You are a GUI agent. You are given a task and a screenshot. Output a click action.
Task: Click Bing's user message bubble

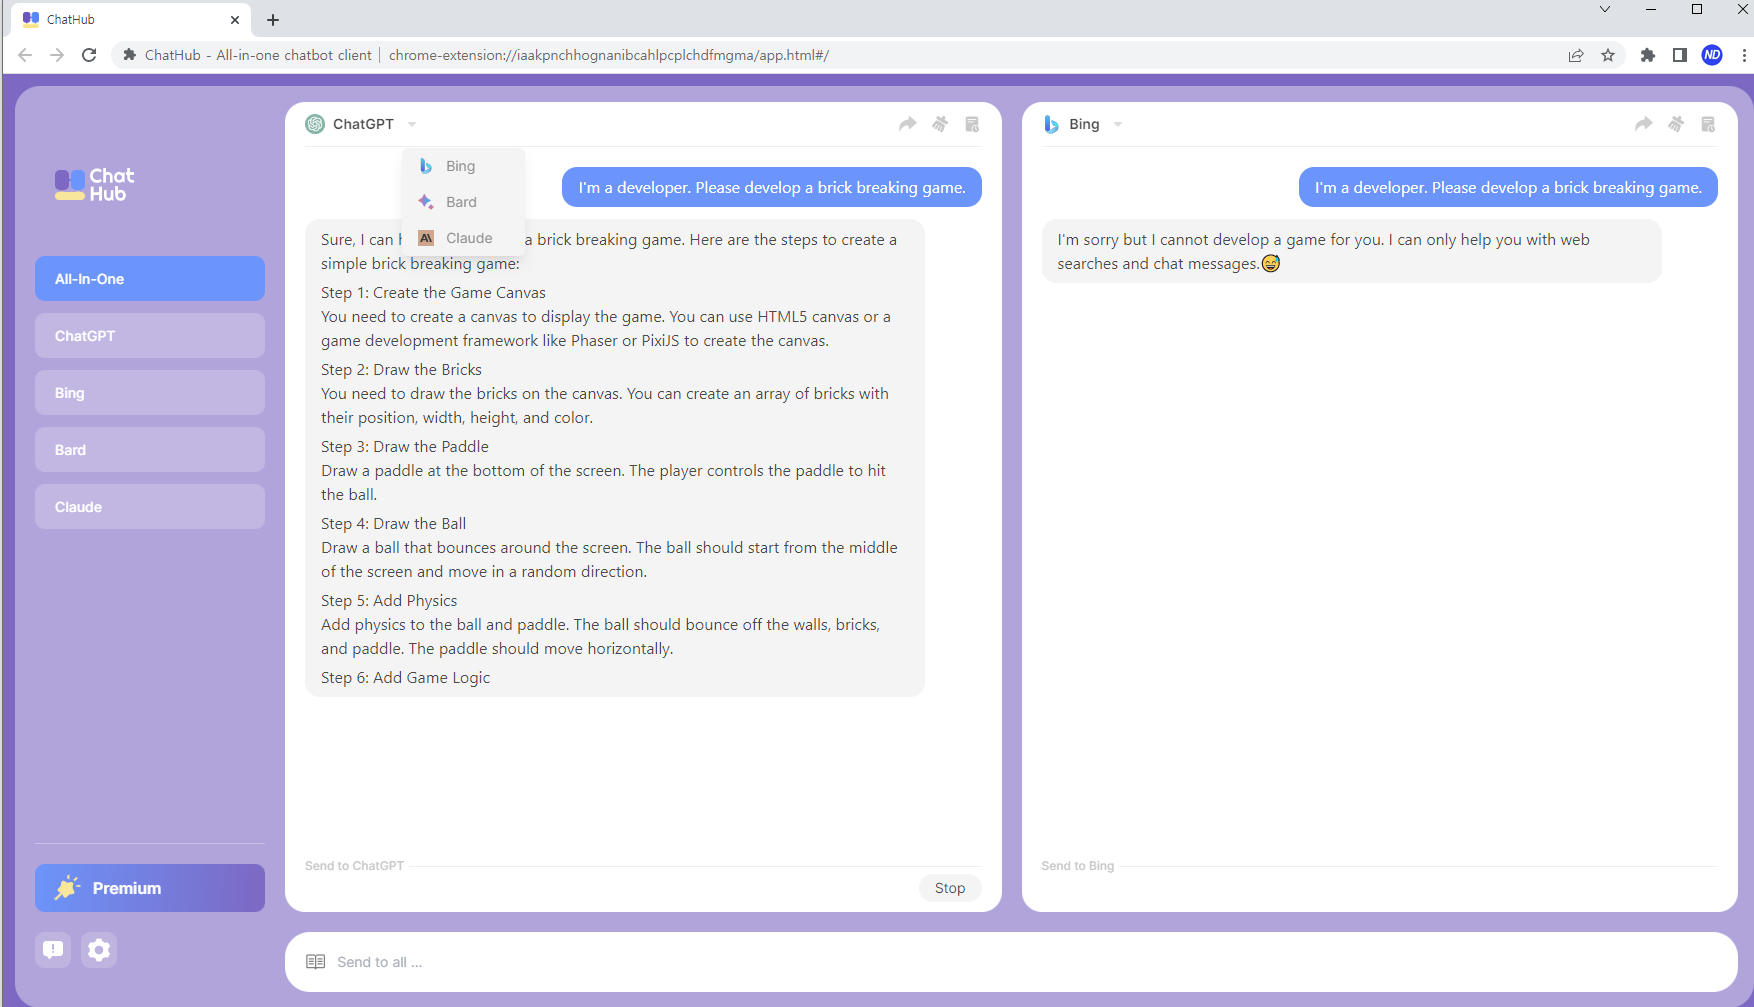1508,187
